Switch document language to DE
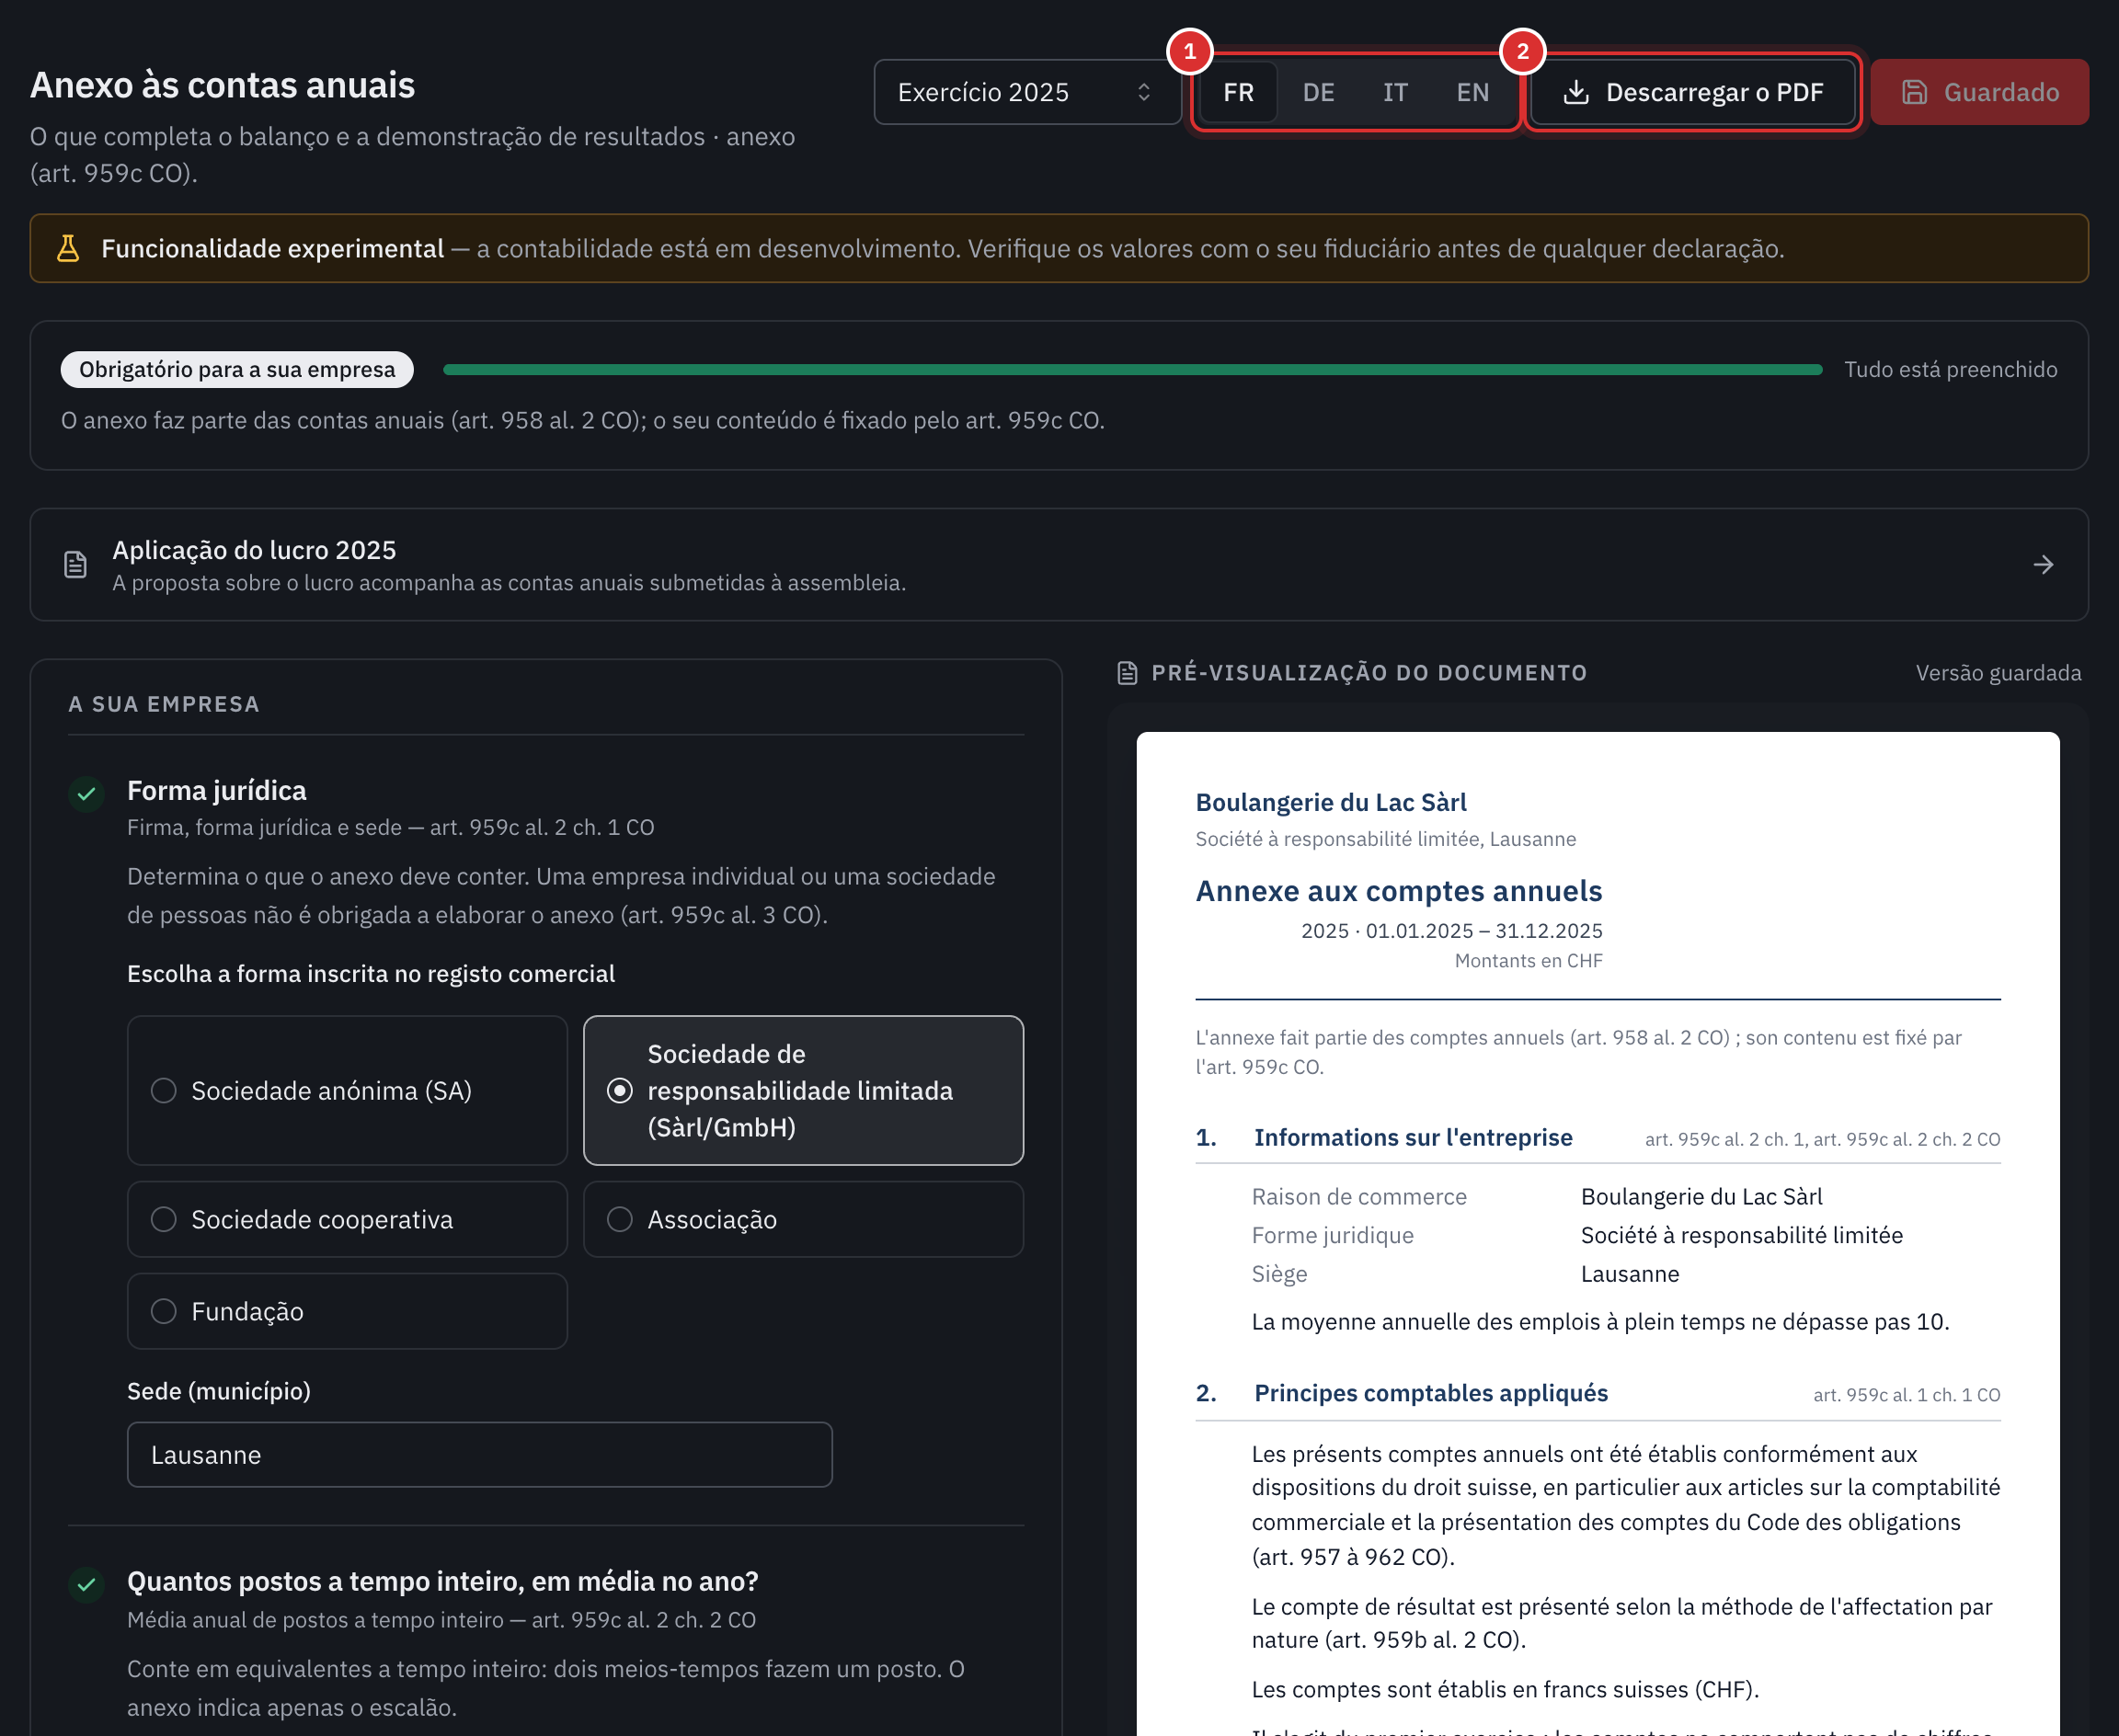The image size is (2119, 1736). (1318, 92)
